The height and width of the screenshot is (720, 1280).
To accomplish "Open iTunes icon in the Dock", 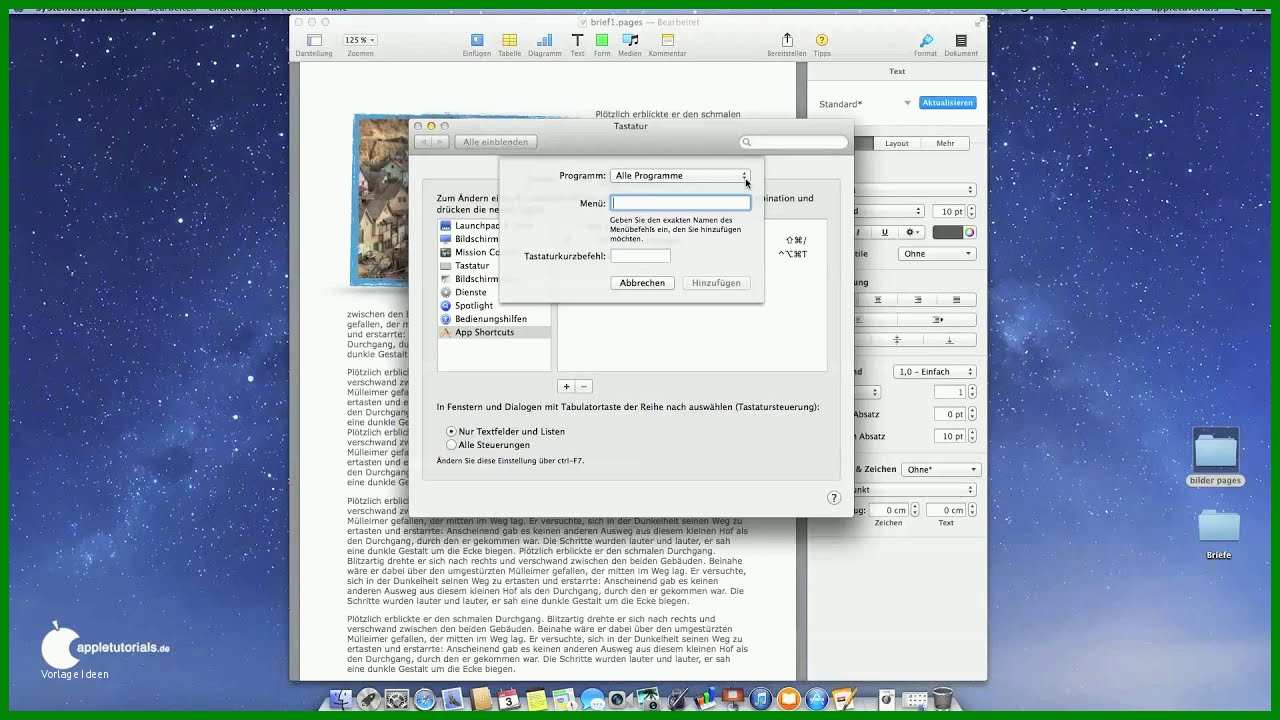I will [x=761, y=699].
